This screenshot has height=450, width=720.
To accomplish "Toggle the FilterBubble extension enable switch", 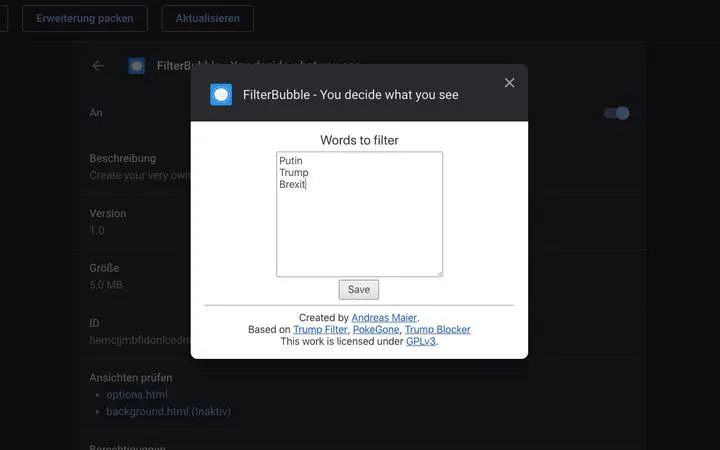I will tap(617, 113).
